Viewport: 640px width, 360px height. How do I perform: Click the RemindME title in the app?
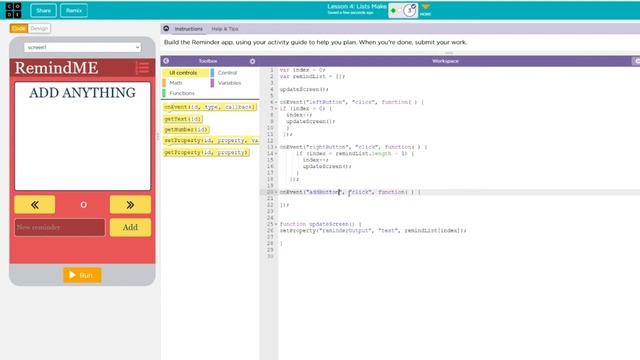[x=56, y=68]
